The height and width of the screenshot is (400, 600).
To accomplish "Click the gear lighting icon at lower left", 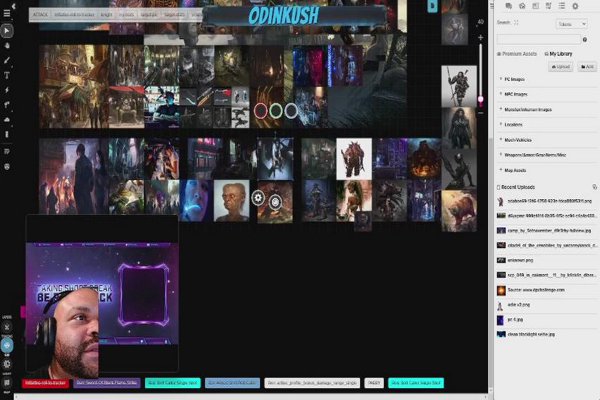I will (7, 364).
